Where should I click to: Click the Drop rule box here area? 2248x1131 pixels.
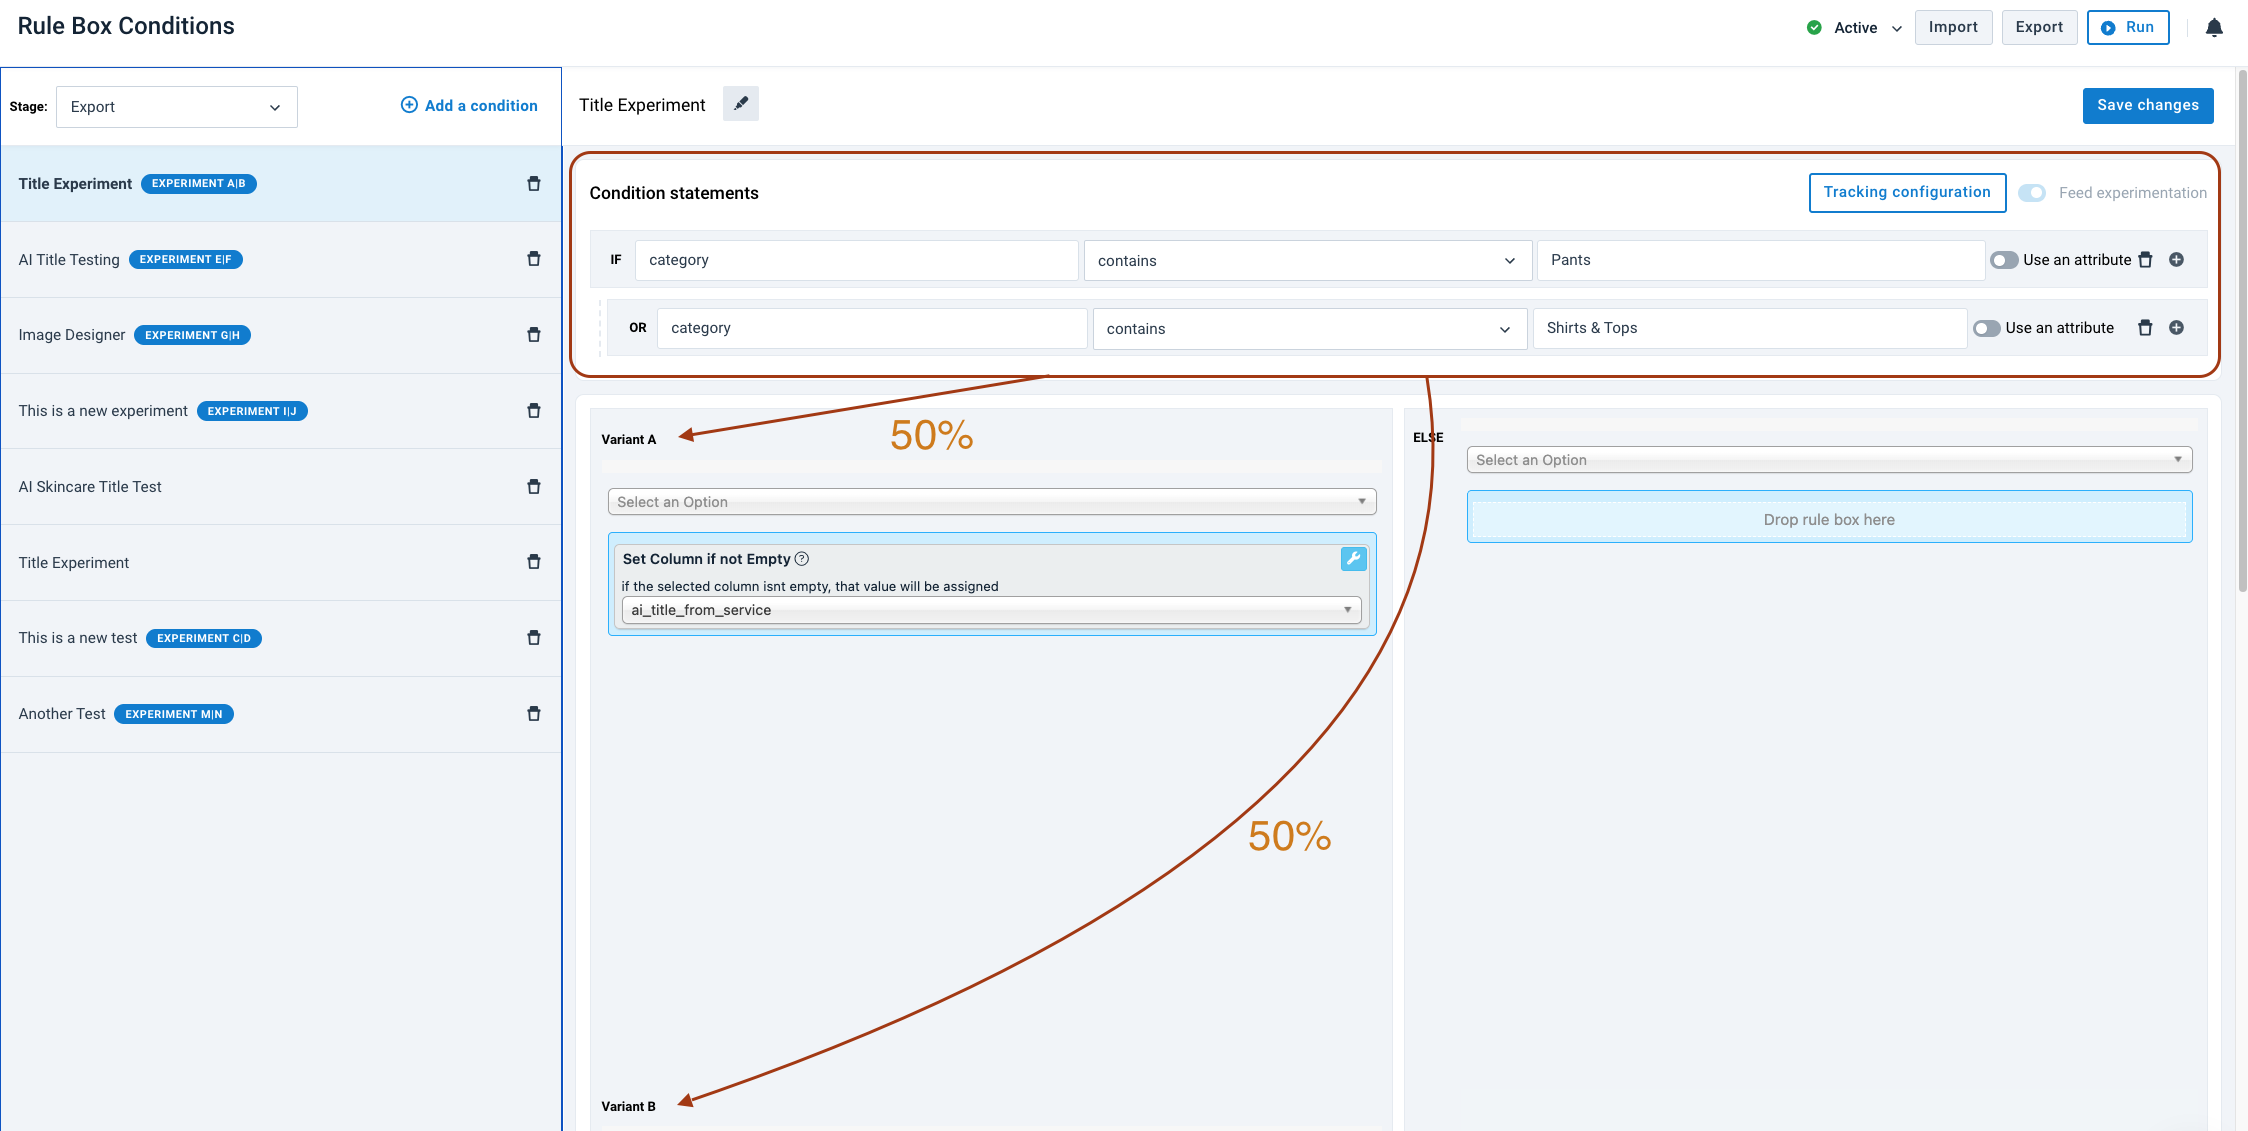1829,518
